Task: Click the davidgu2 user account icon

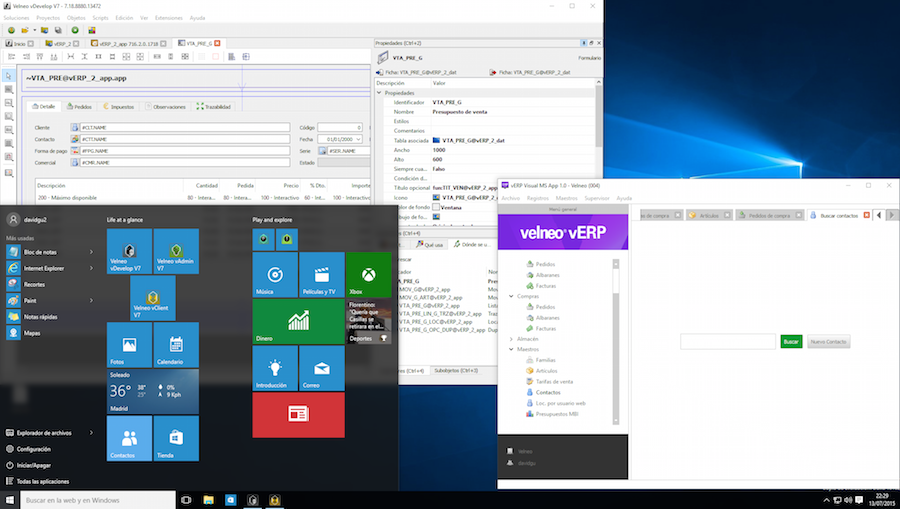Action: (x=13, y=219)
